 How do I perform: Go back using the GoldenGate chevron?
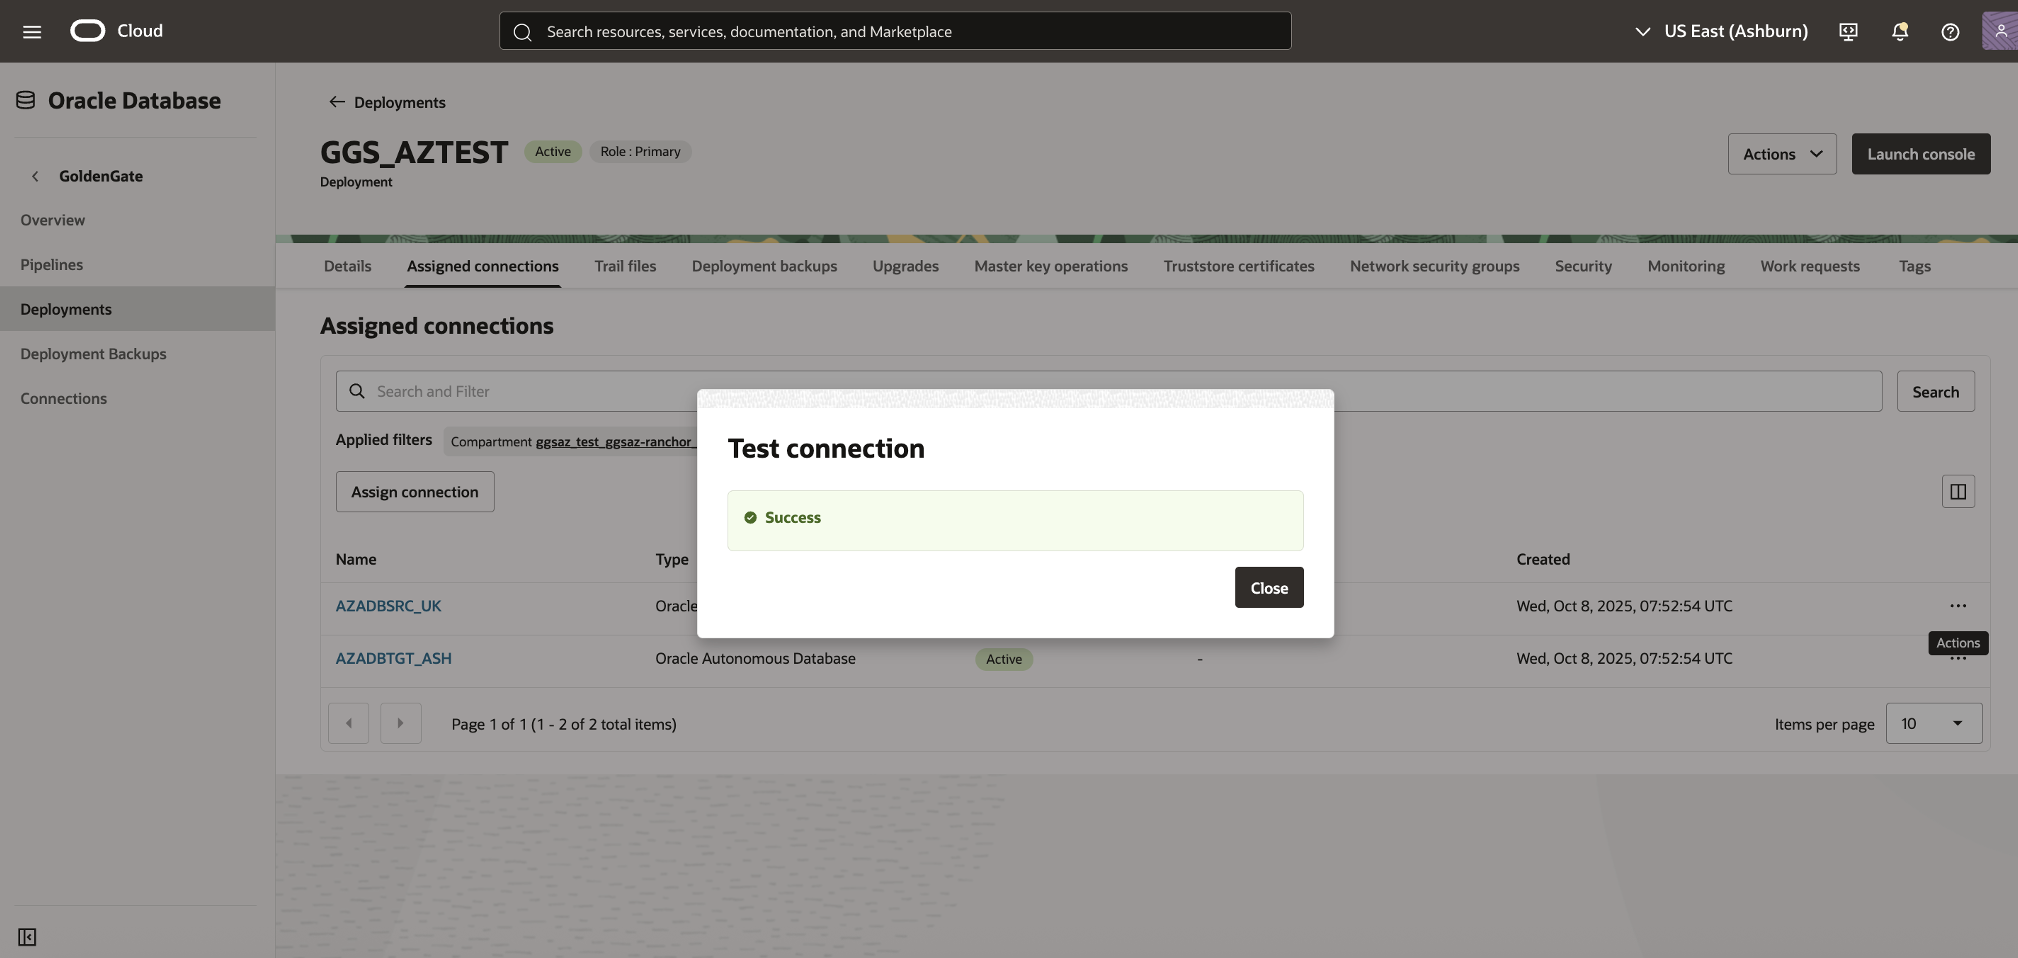click(35, 176)
